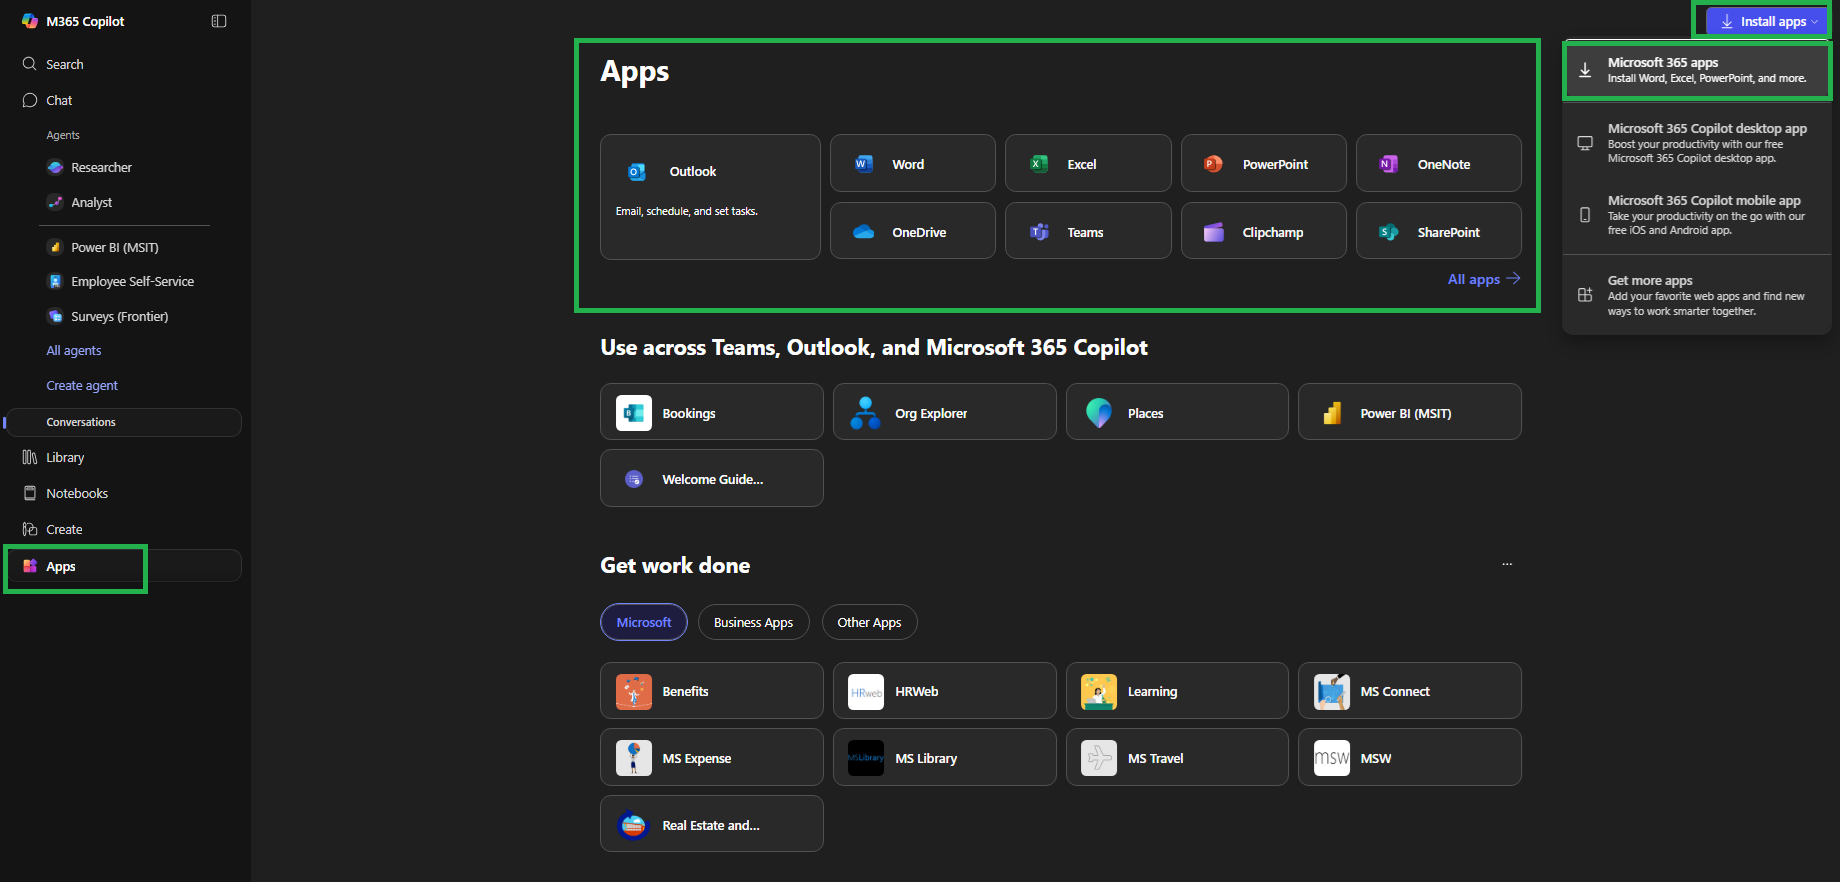Choose Microsoft 365 Copilot mobile app option
The width and height of the screenshot is (1840, 882).
click(x=1697, y=215)
